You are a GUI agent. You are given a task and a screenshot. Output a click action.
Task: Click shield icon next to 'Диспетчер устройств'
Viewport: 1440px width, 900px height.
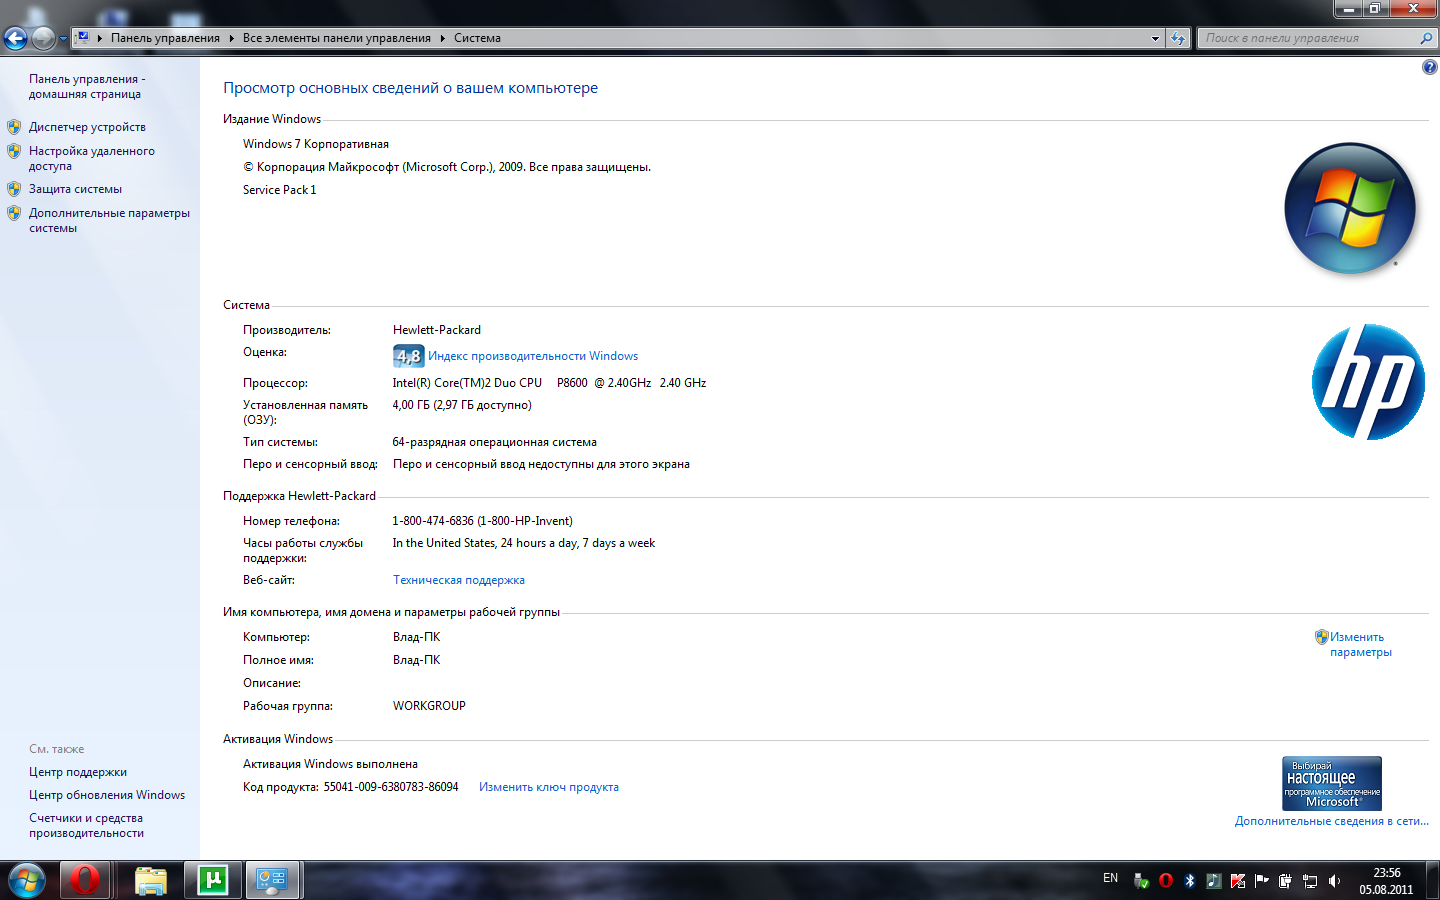coord(14,127)
